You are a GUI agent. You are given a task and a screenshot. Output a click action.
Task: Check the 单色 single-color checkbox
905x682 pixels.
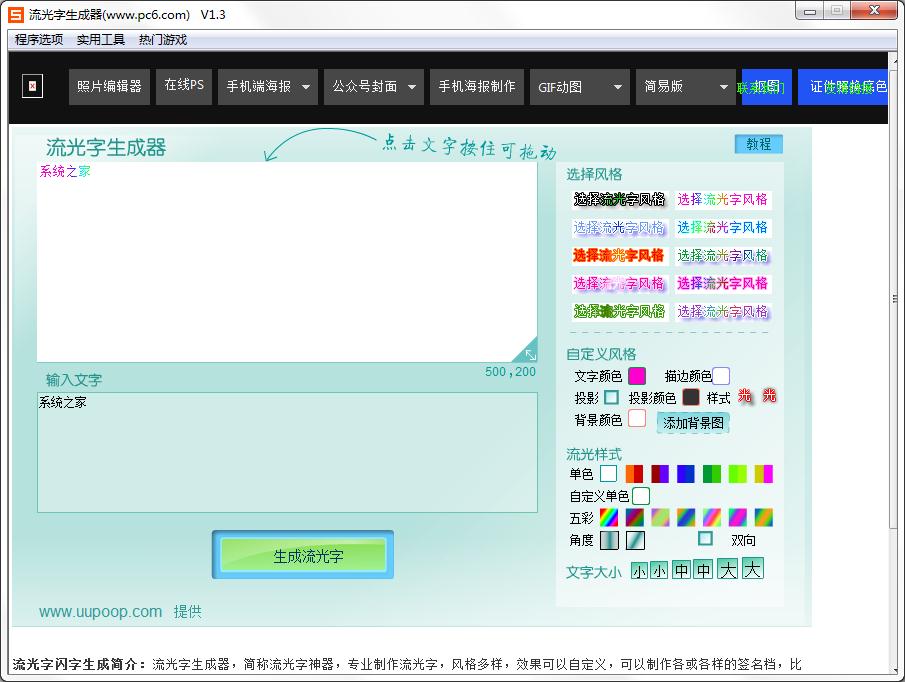click(608, 474)
